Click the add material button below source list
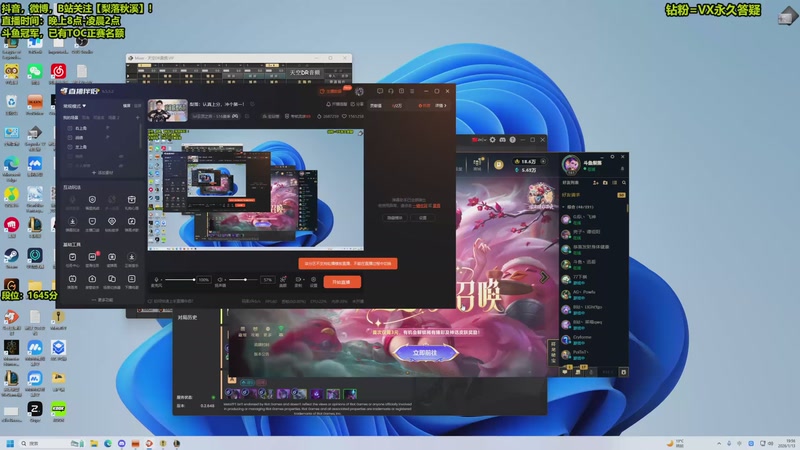The width and height of the screenshot is (800, 450). (x=103, y=173)
